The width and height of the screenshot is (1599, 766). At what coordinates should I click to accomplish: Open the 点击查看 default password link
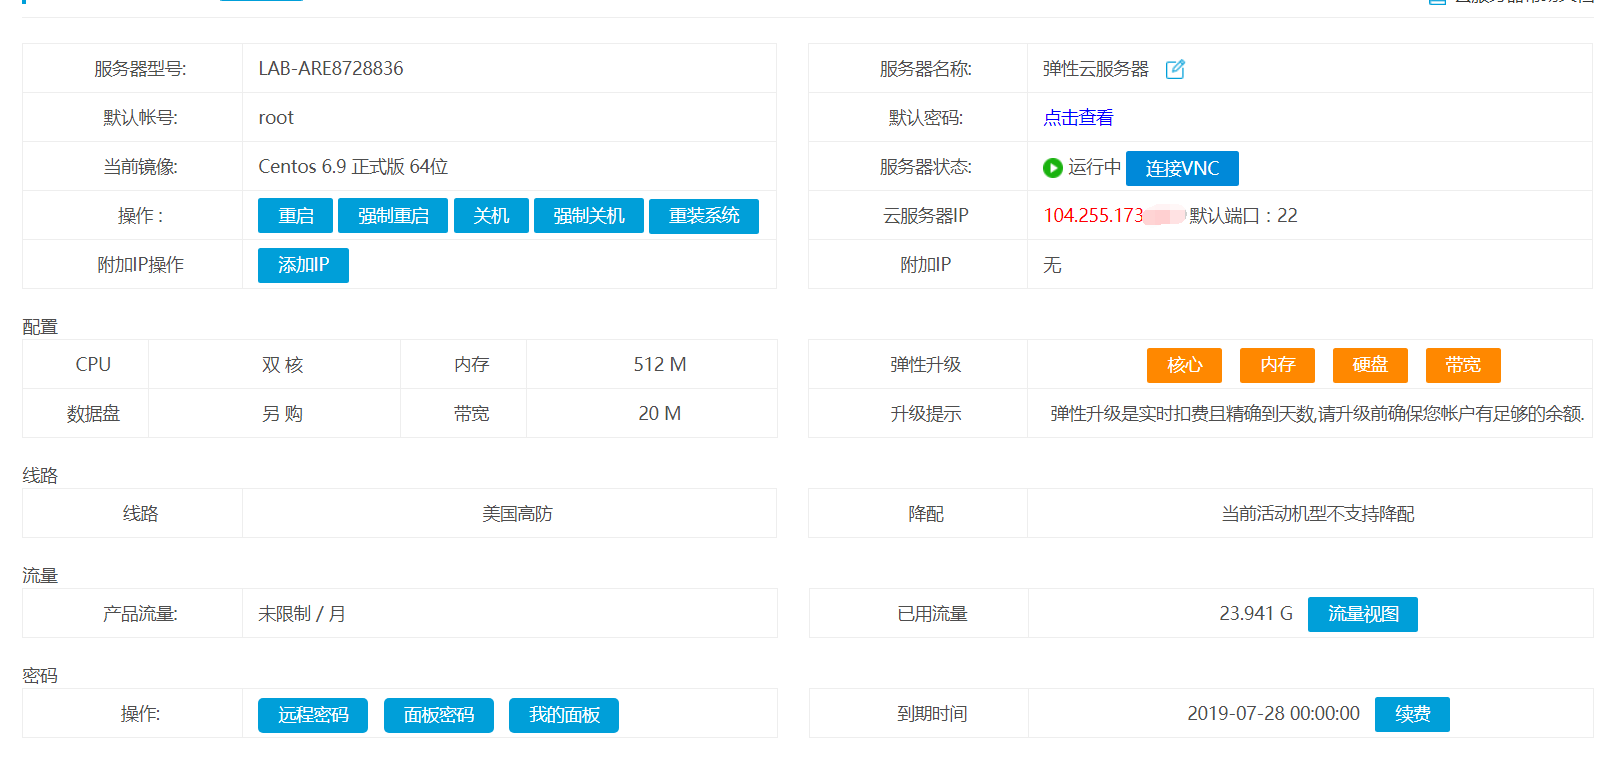click(1077, 118)
